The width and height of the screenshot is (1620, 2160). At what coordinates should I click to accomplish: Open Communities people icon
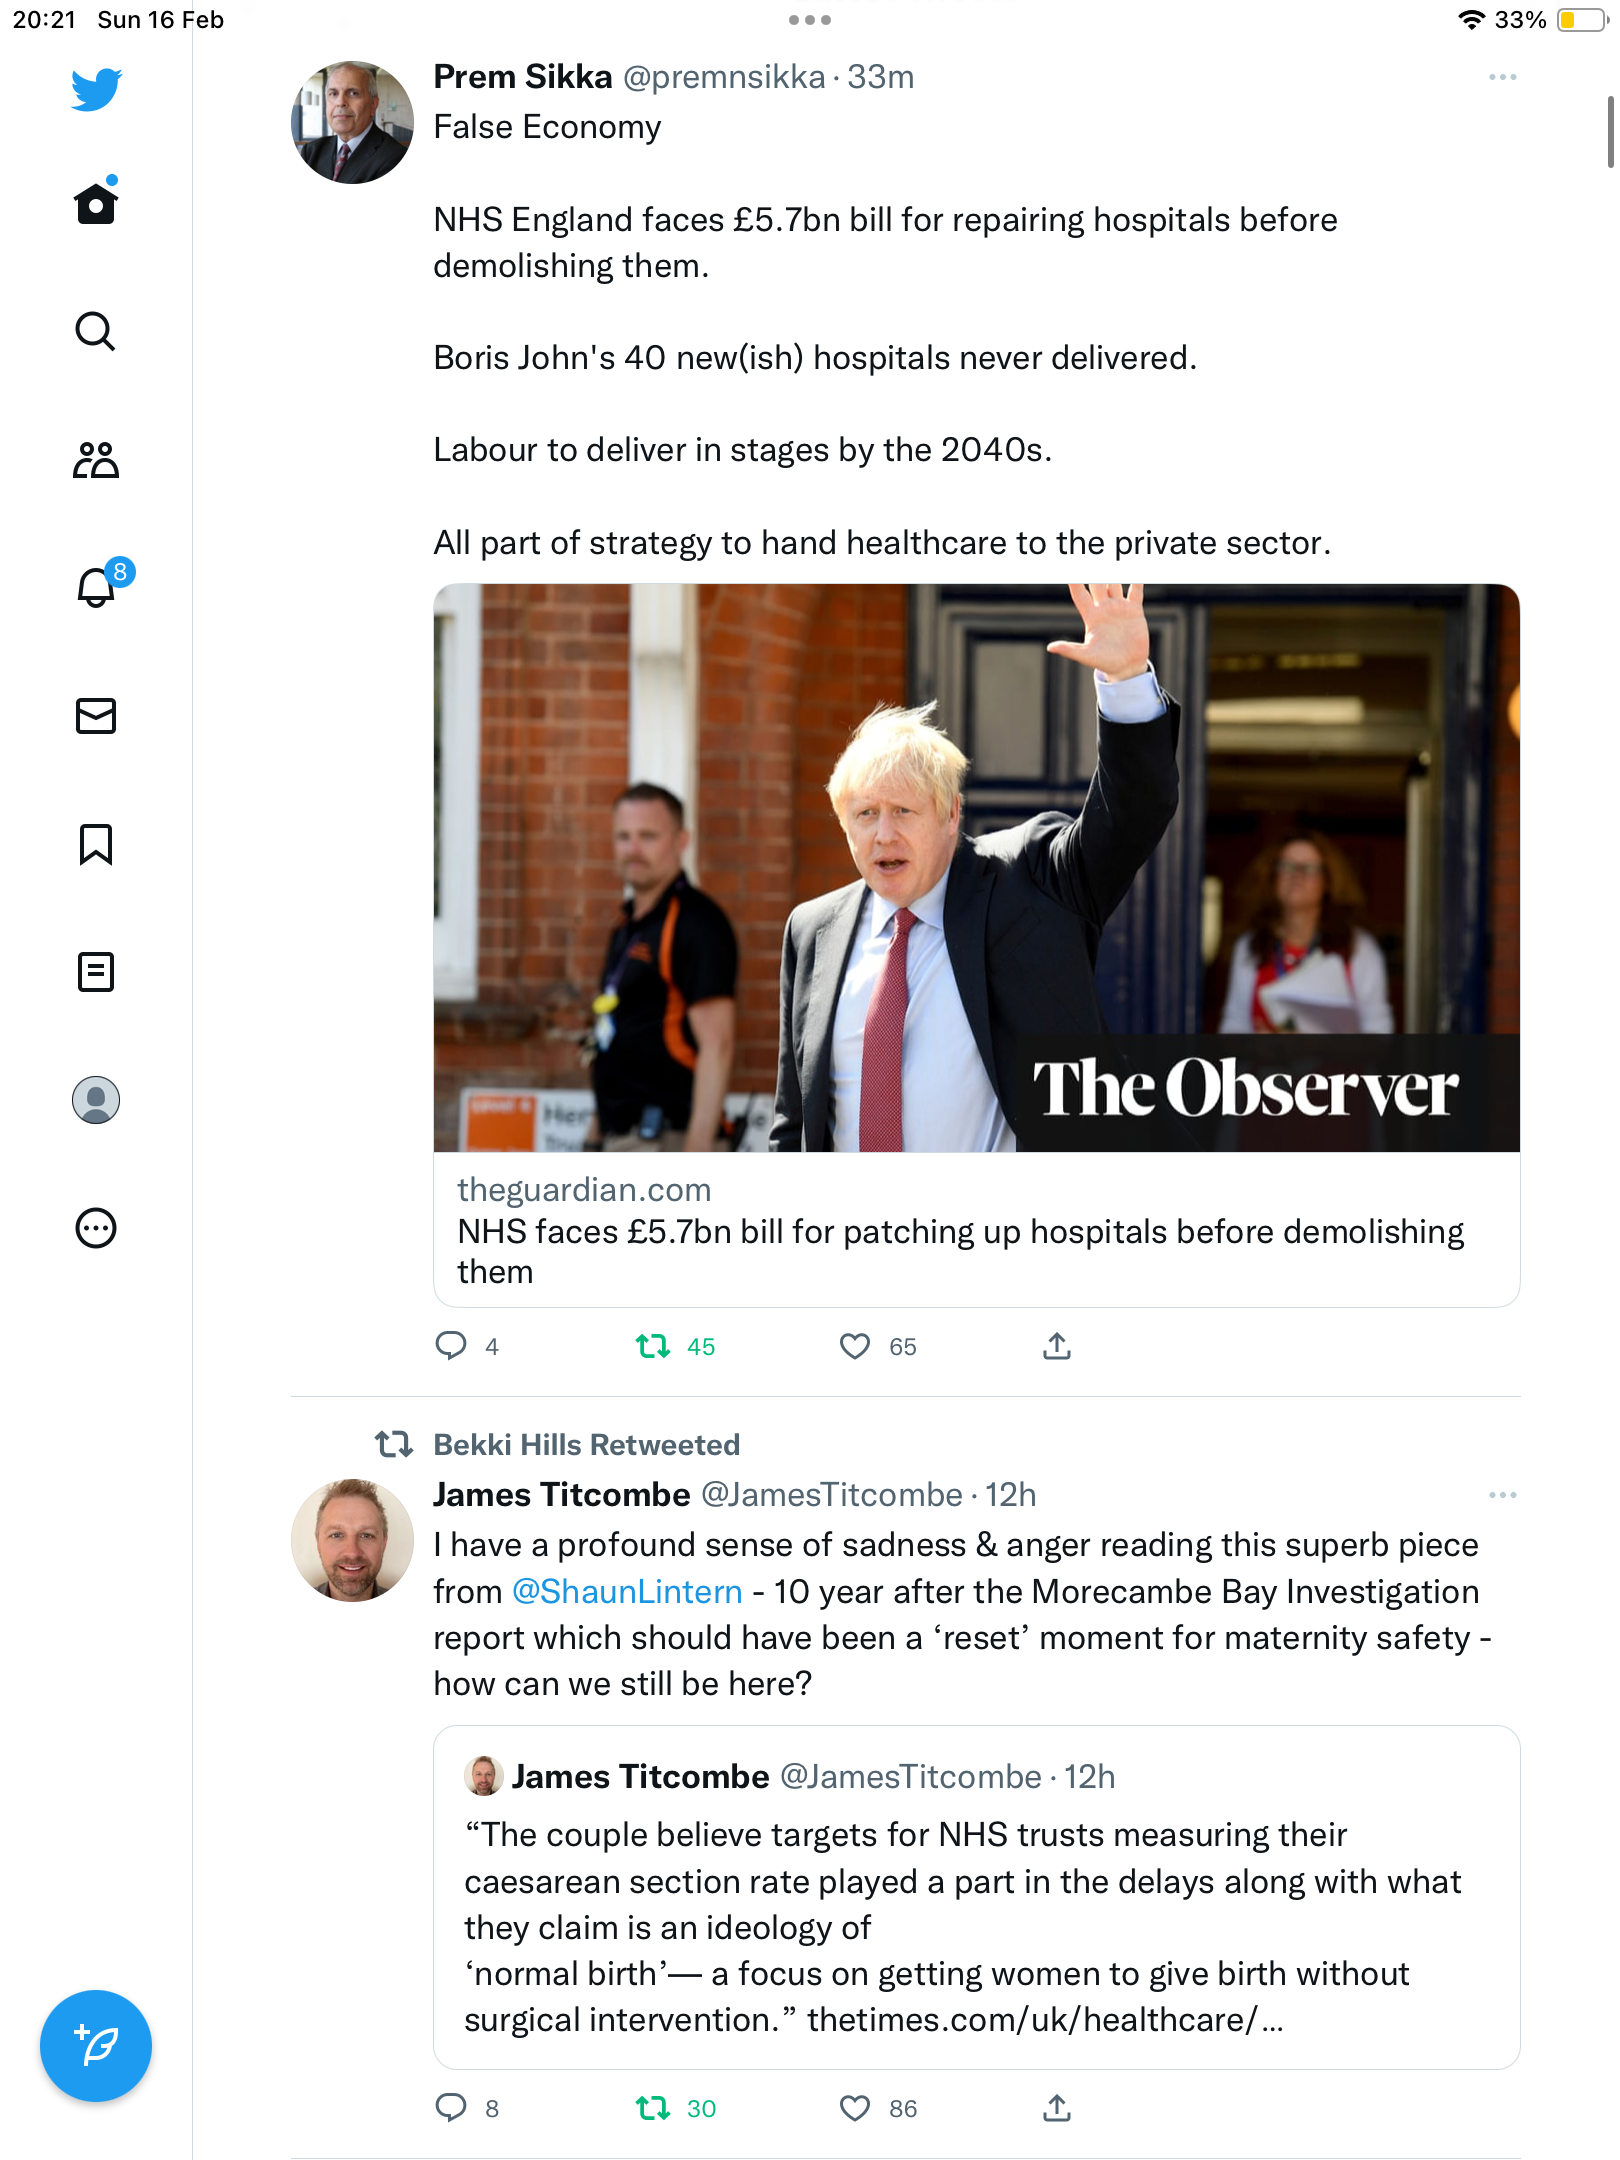(x=96, y=460)
